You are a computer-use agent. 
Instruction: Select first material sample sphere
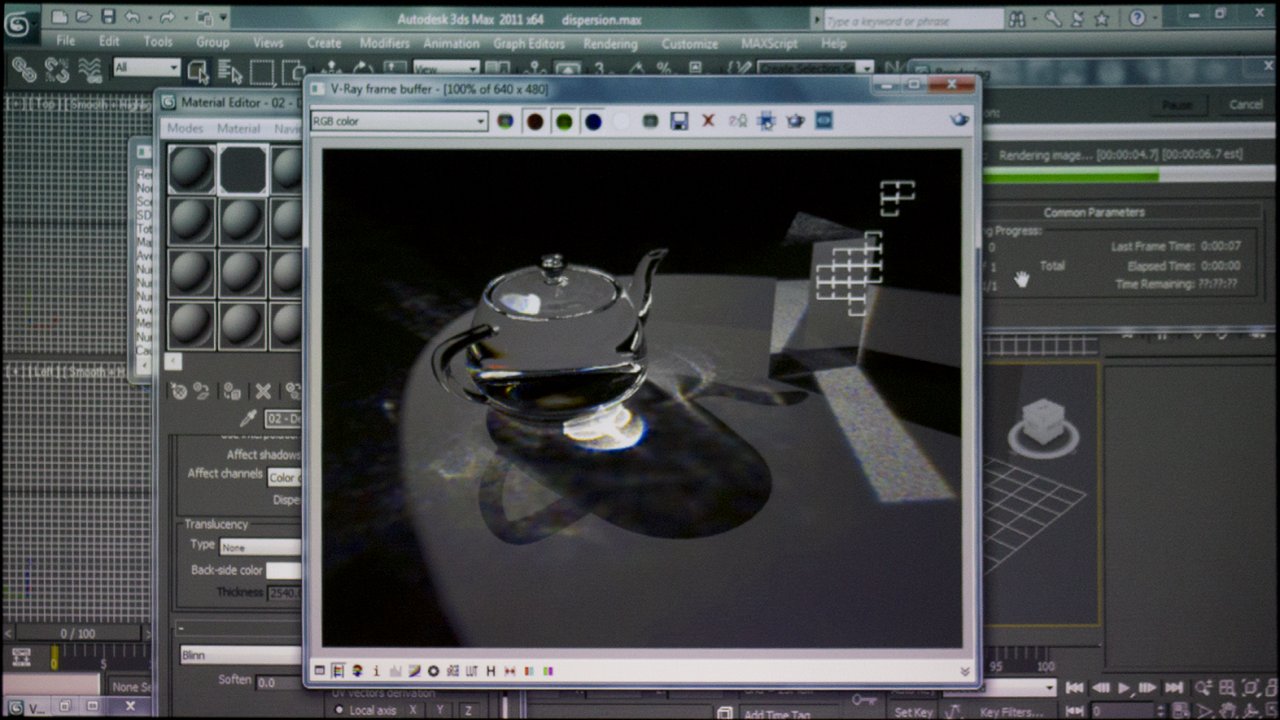coord(191,169)
